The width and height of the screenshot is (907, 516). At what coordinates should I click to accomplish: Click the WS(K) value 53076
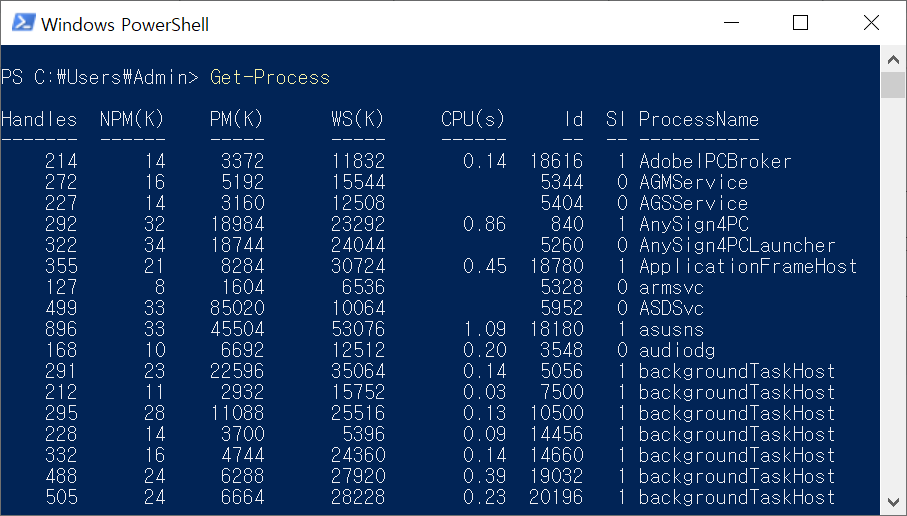point(358,330)
